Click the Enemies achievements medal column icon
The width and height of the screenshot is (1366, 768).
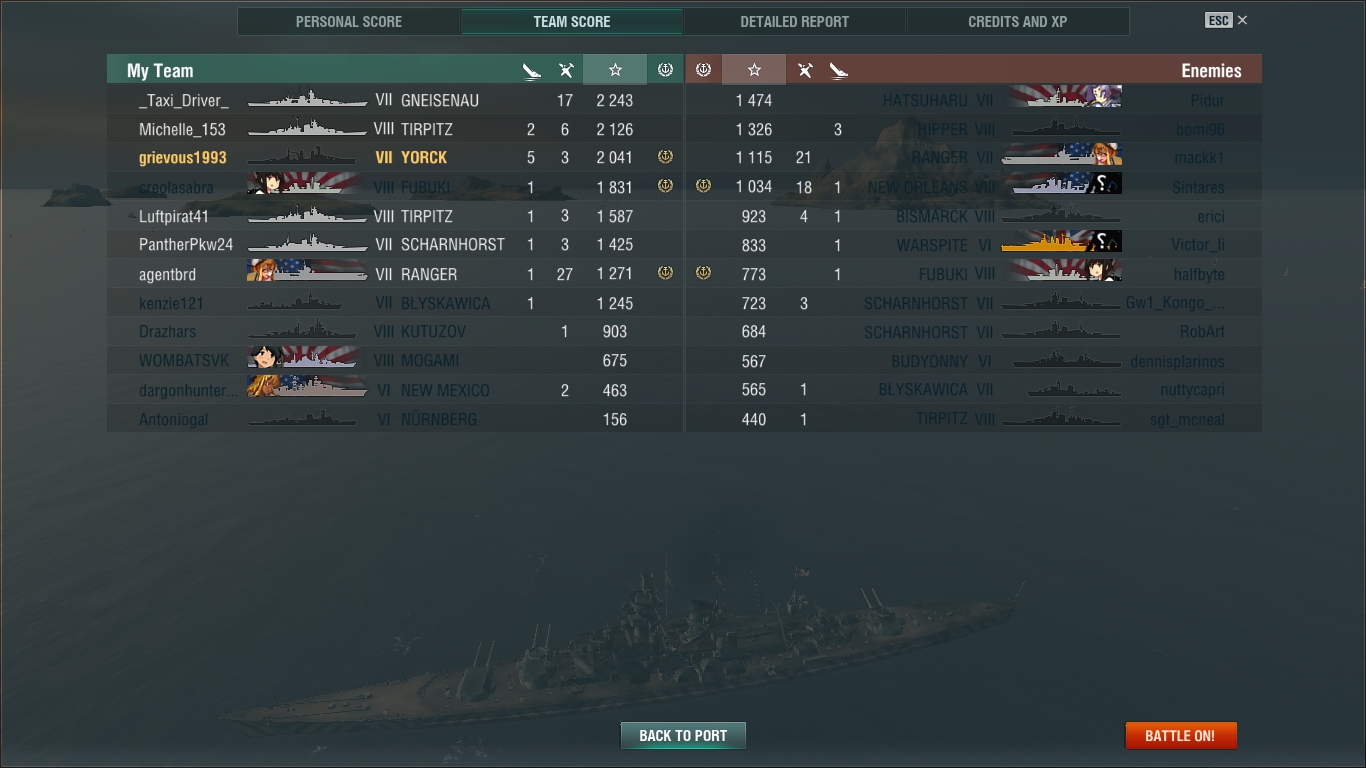(703, 70)
